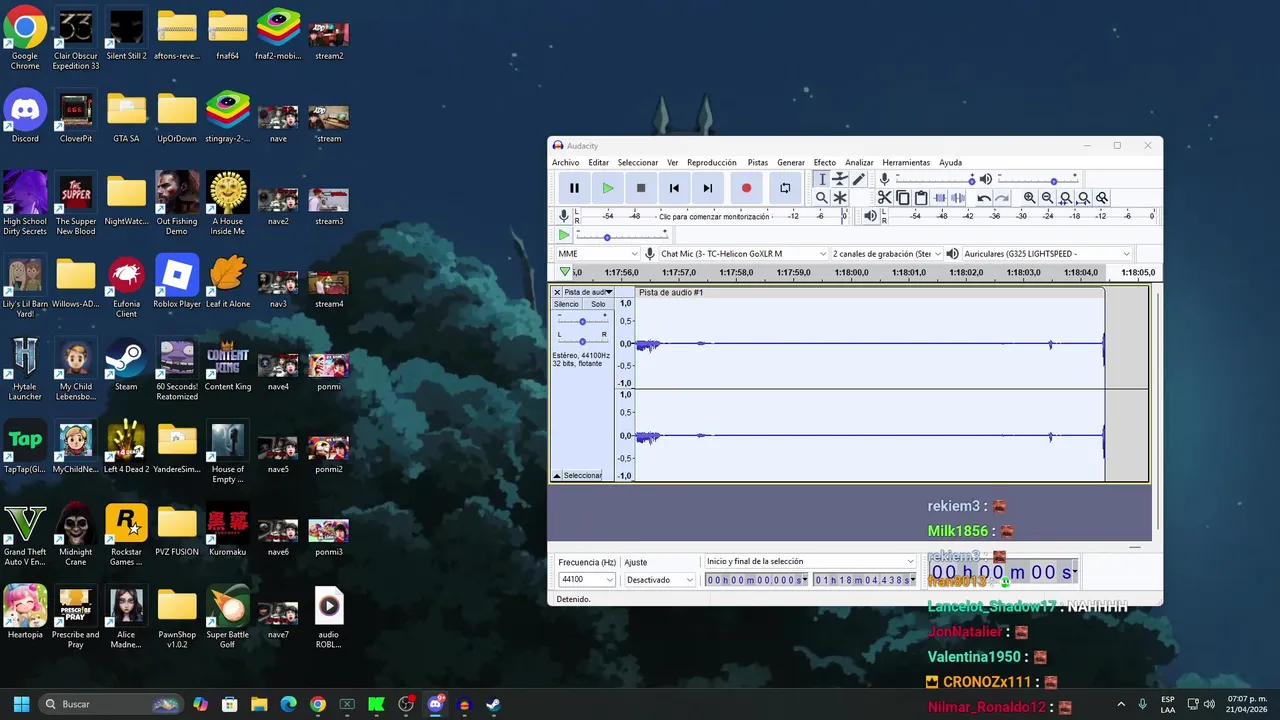1280x720 pixels.
Task: Click the selection start time field
Action: pos(755,580)
